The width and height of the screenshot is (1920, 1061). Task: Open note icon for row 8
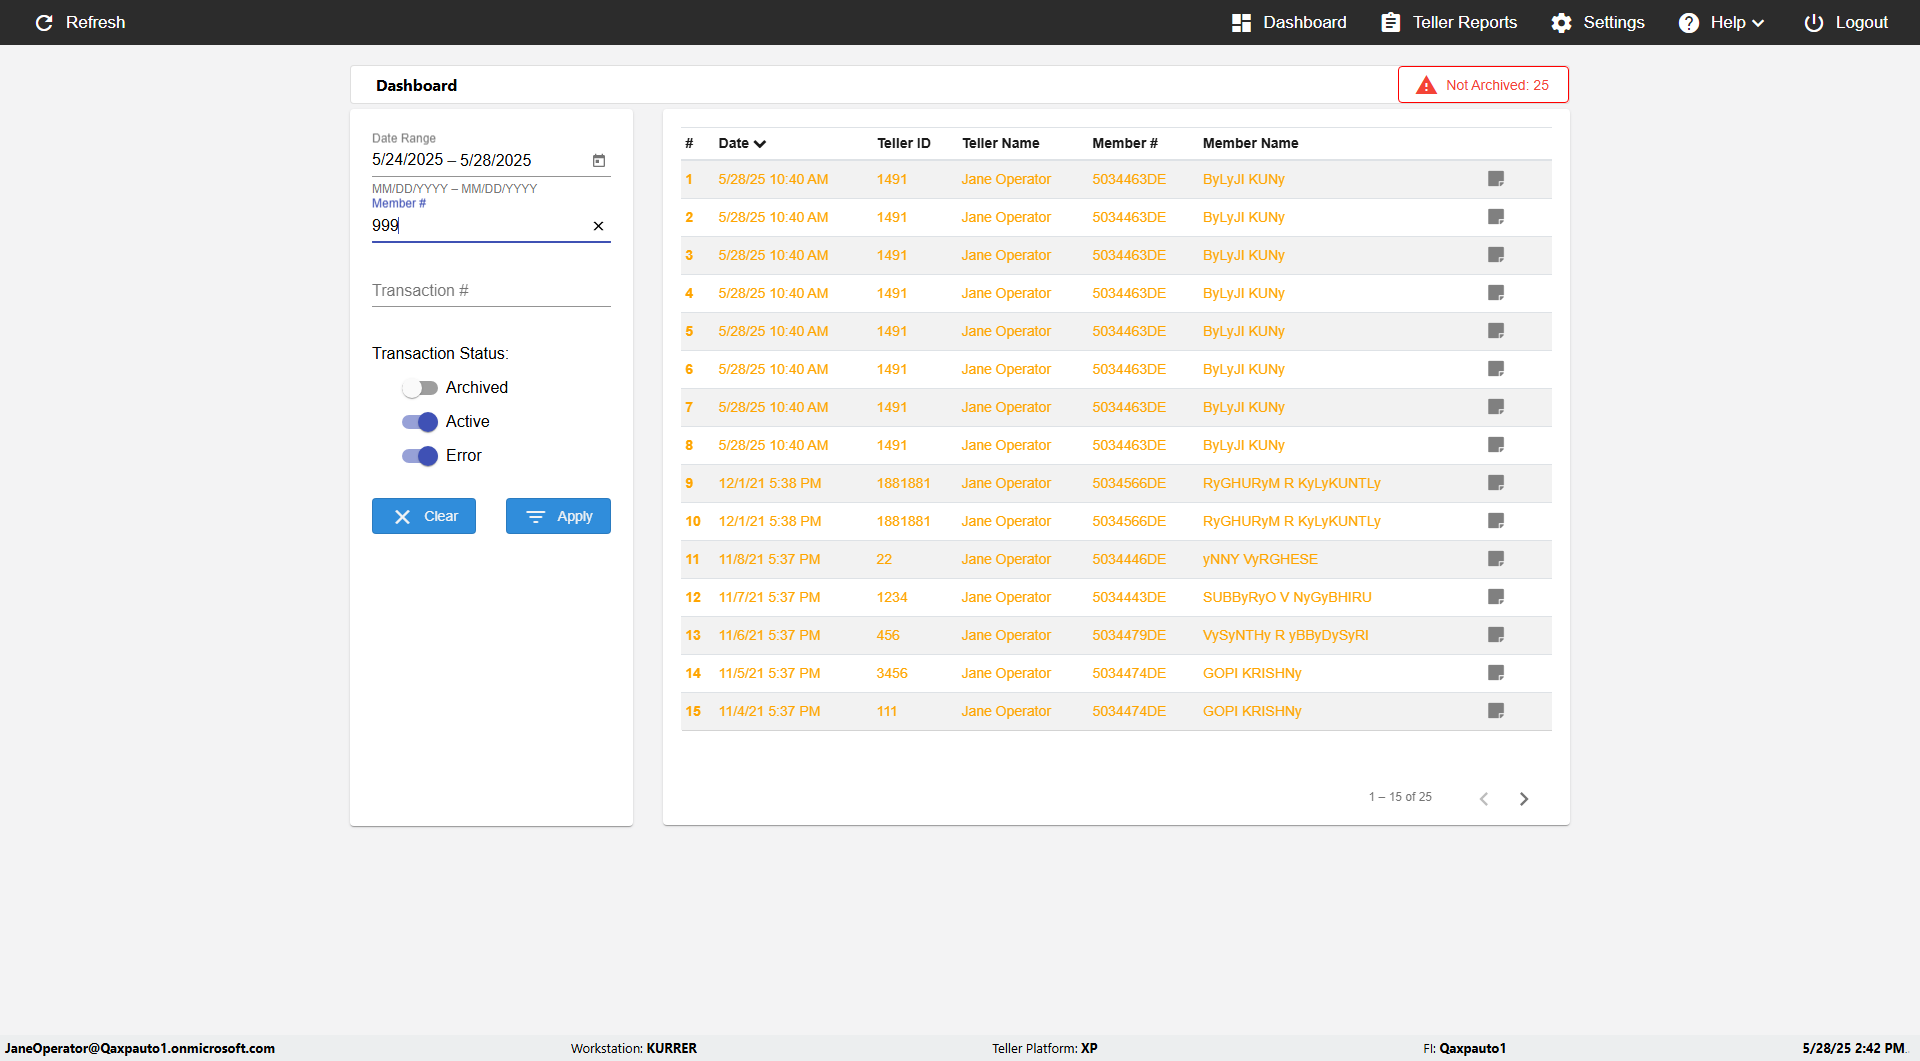click(1496, 445)
